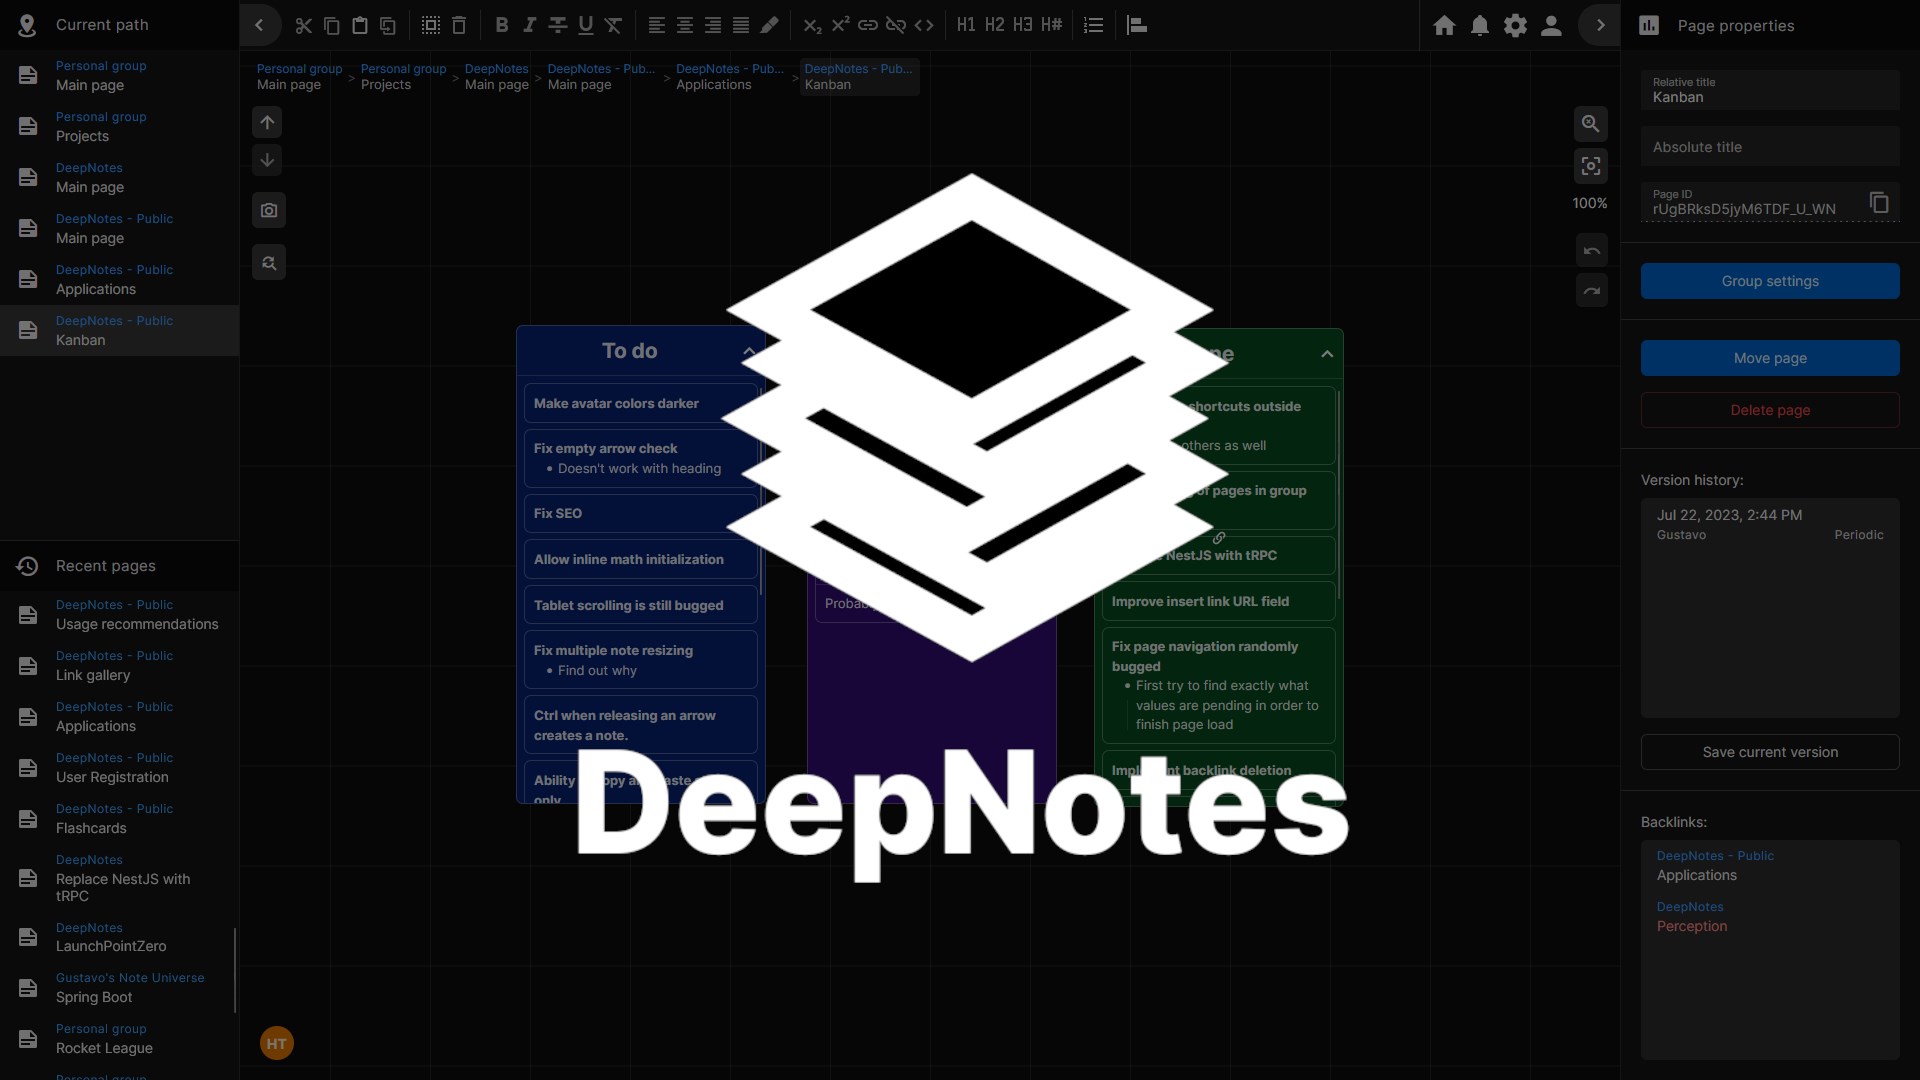Click the numbered list icon
Image resolution: width=1920 pixels, height=1080 pixels.
click(x=1094, y=26)
